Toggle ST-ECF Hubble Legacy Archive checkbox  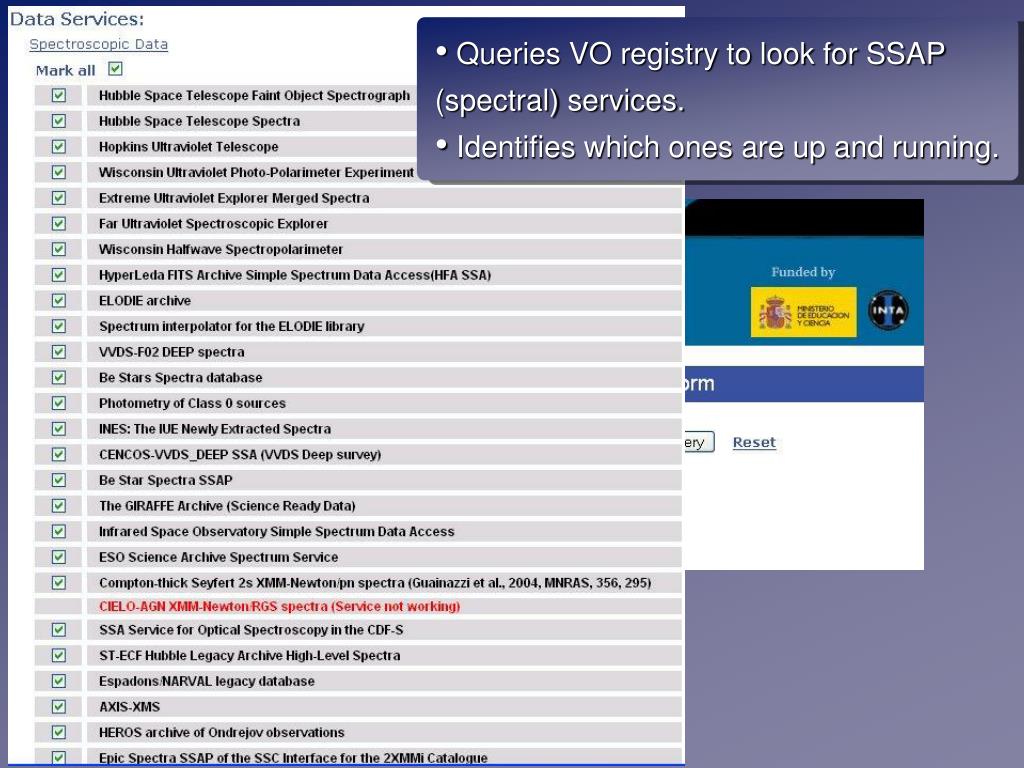point(59,655)
